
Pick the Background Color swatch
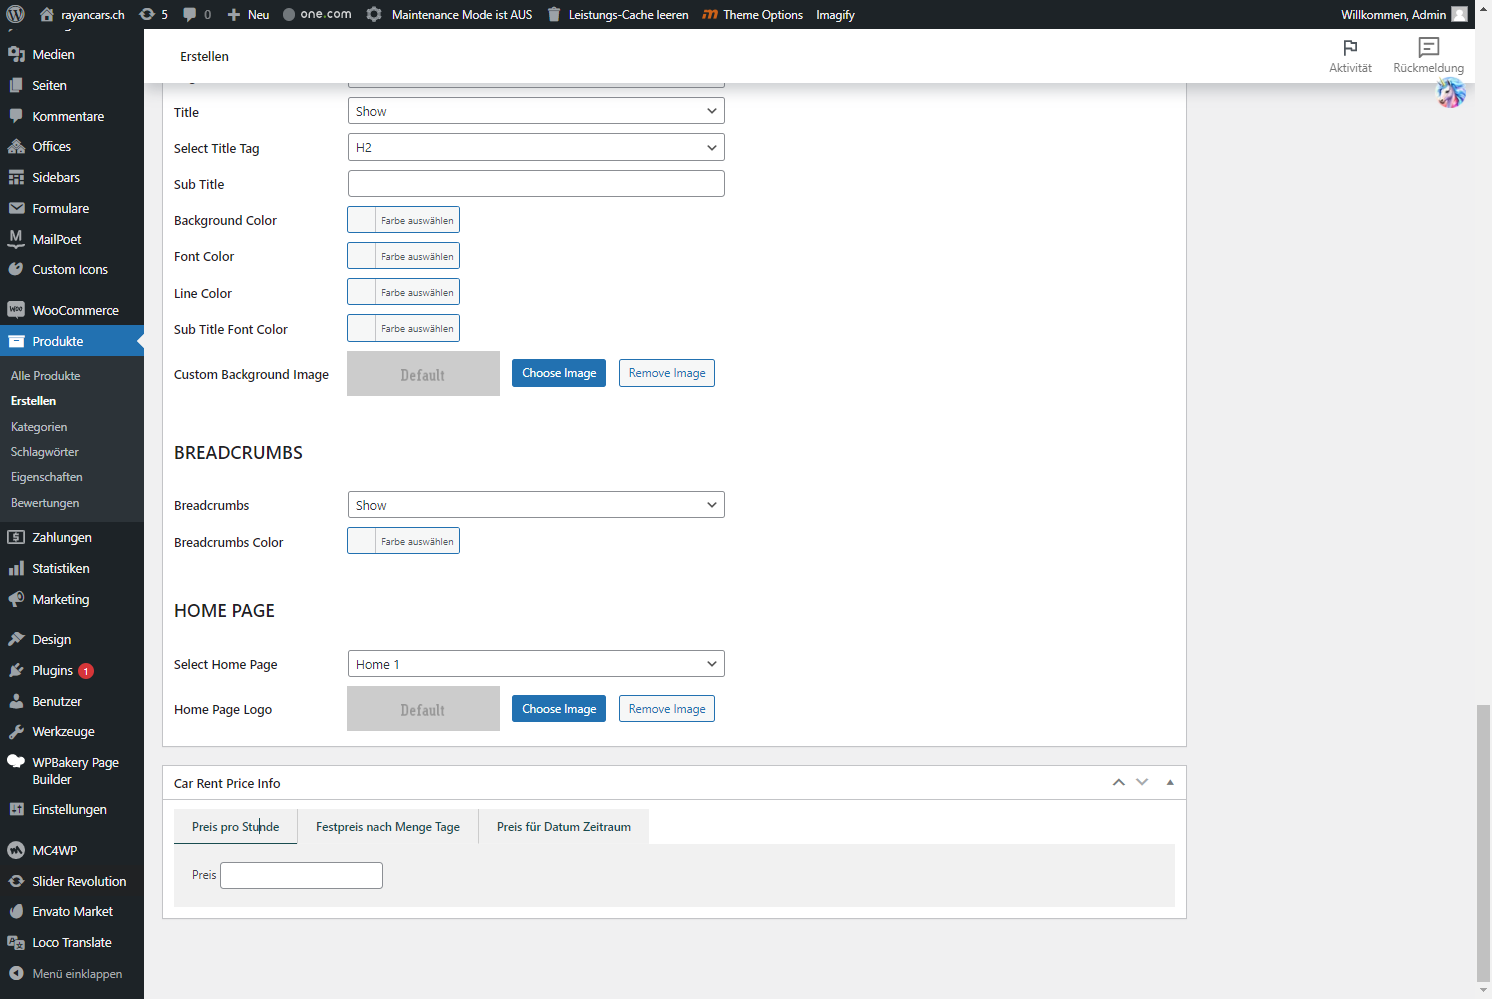pyautogui.click(x=403, y=220)
